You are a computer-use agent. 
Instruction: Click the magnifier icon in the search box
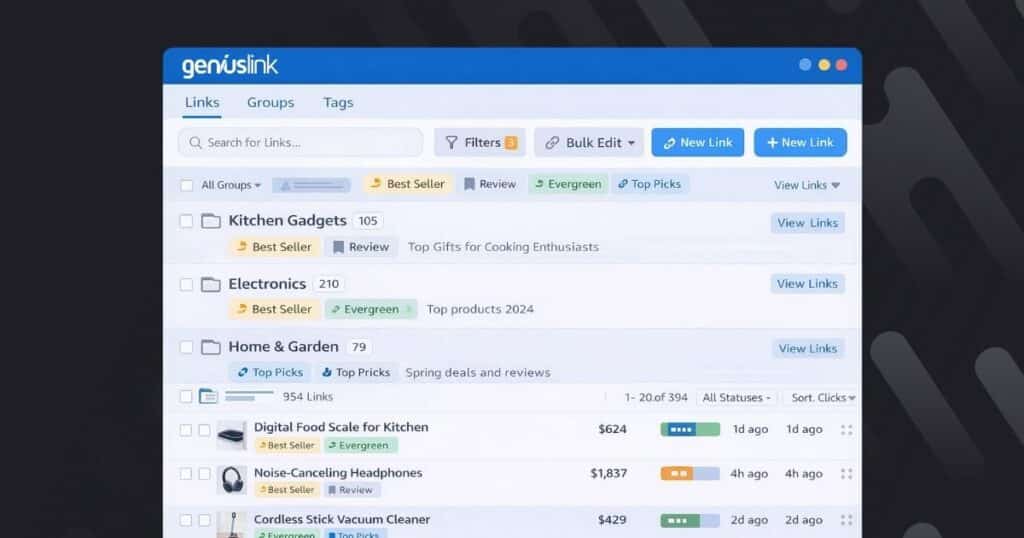click(x=195, y=143)
